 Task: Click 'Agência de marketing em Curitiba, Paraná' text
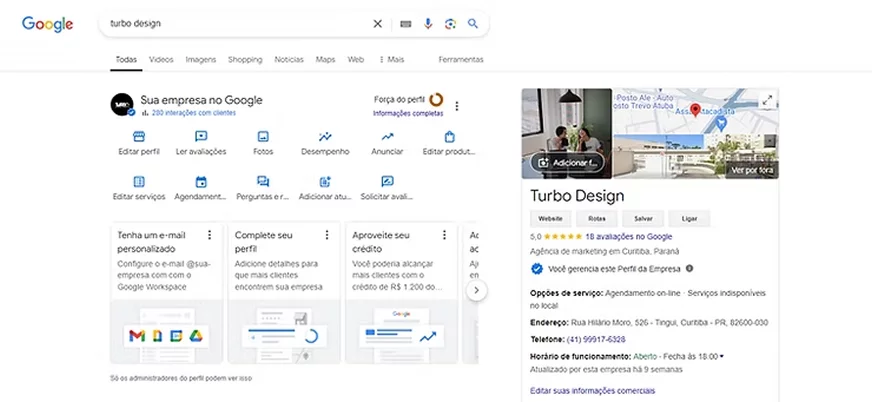(x=605, y=251)
